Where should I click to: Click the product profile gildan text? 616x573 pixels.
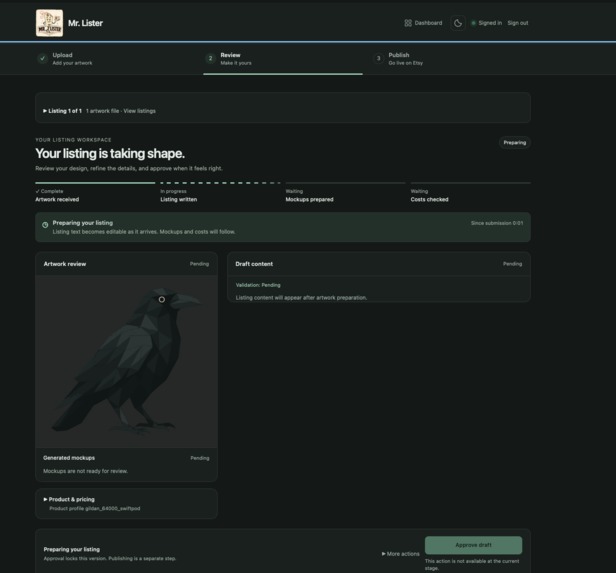pyautogui.click(x=95, y=509)
